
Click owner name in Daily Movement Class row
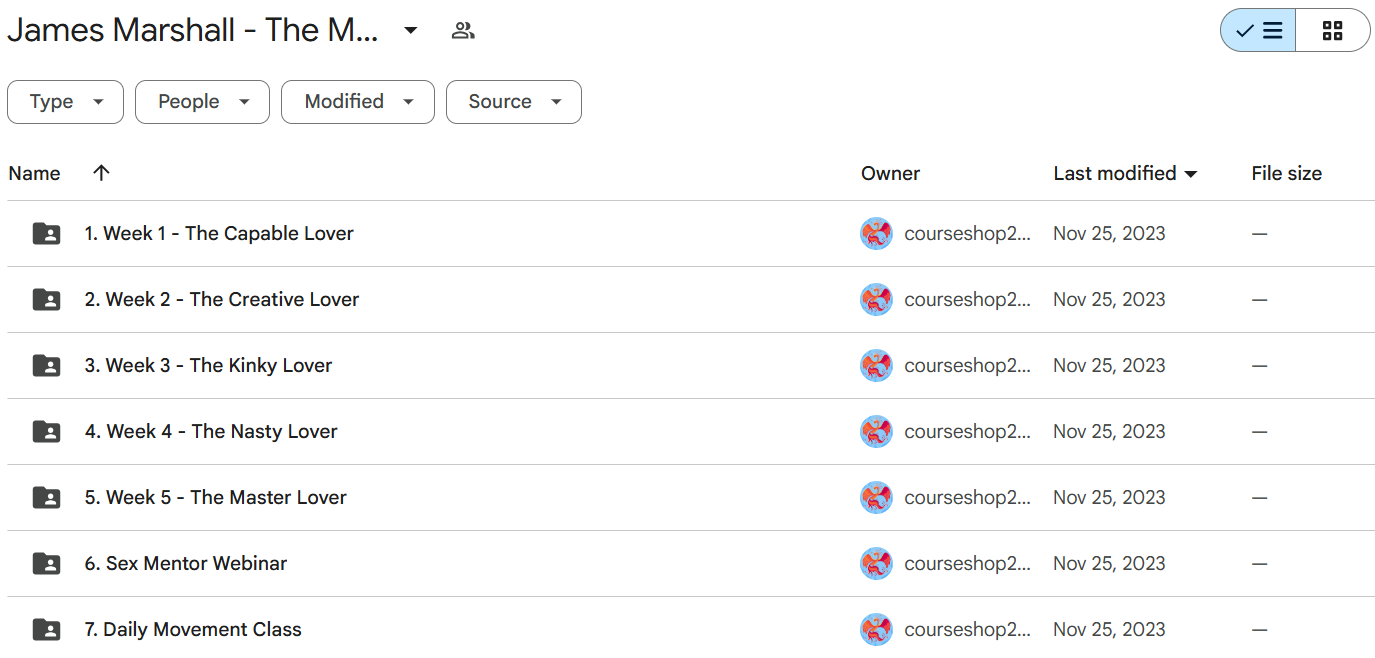[967, 630]
